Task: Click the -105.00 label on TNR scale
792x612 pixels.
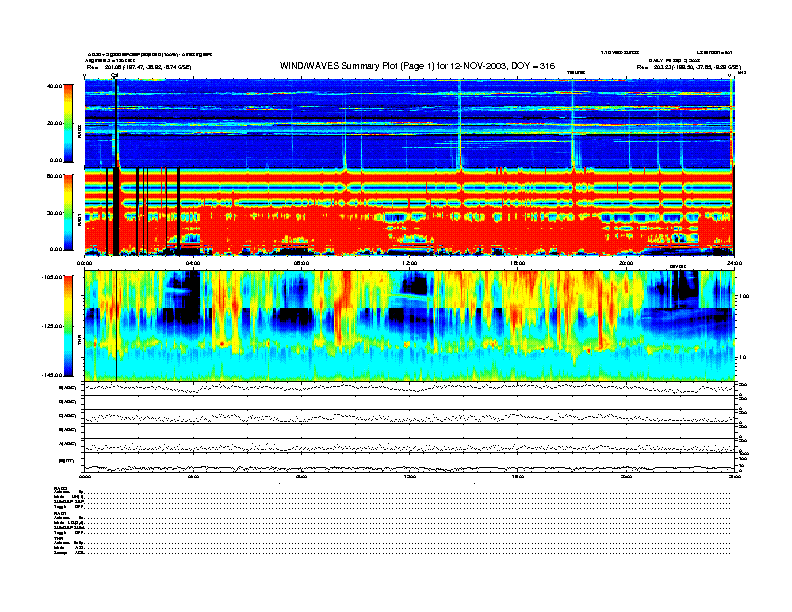Action: coord(53,277)
